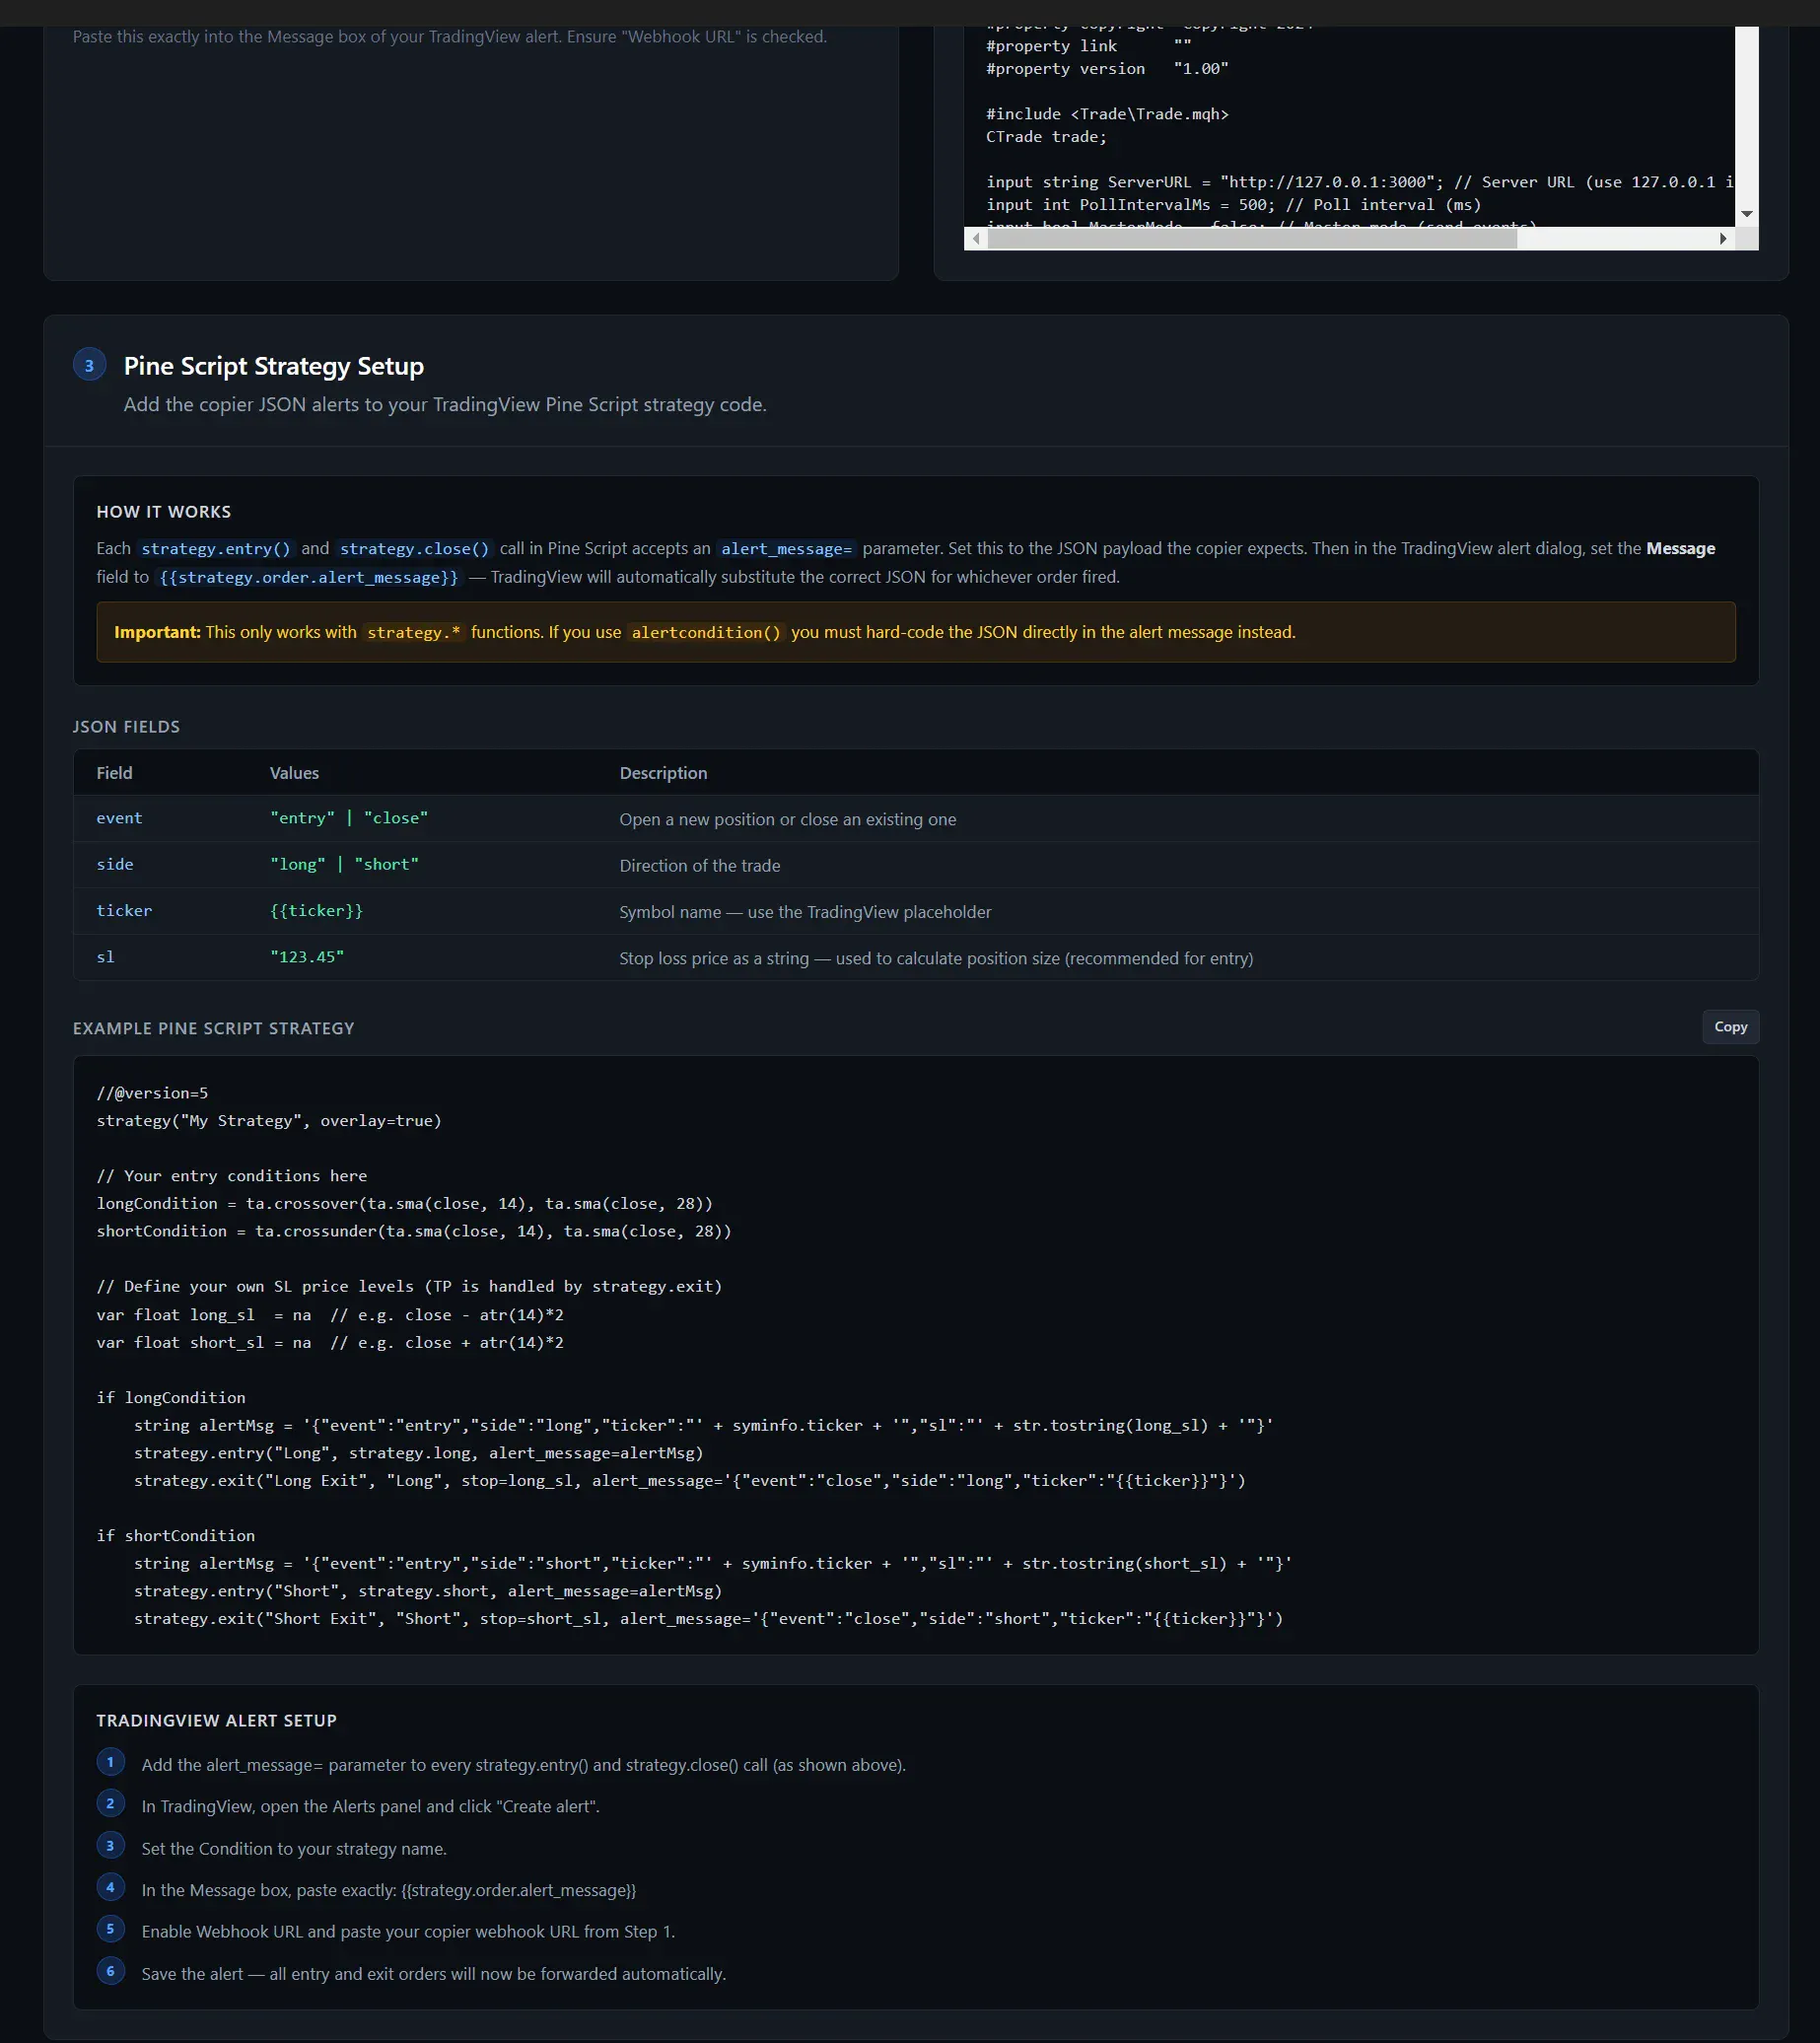Click the step 3 badge next to Pine Script Strategy Setup
The width and height of the screenshot is (1820, 2043).
click(89, 365)
